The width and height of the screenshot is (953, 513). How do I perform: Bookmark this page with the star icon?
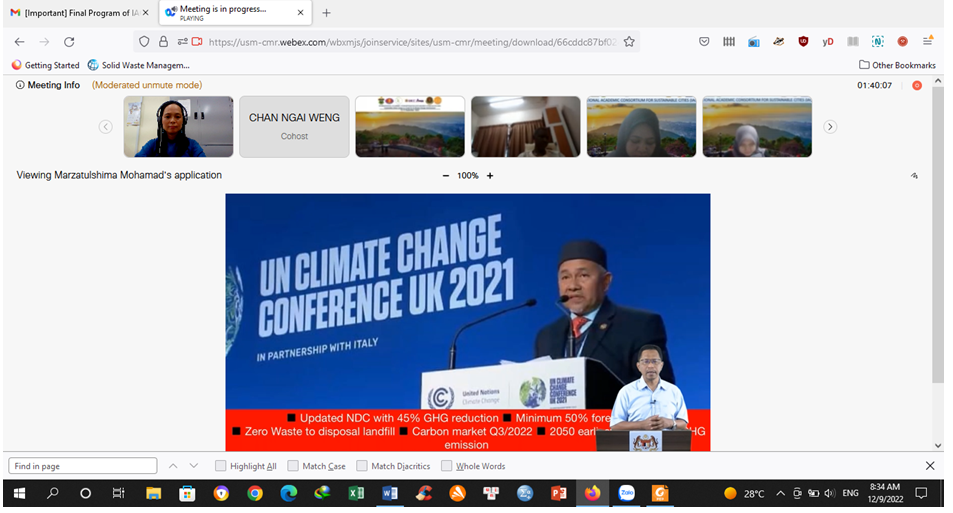pyautogui.click(x=629, y=42)
